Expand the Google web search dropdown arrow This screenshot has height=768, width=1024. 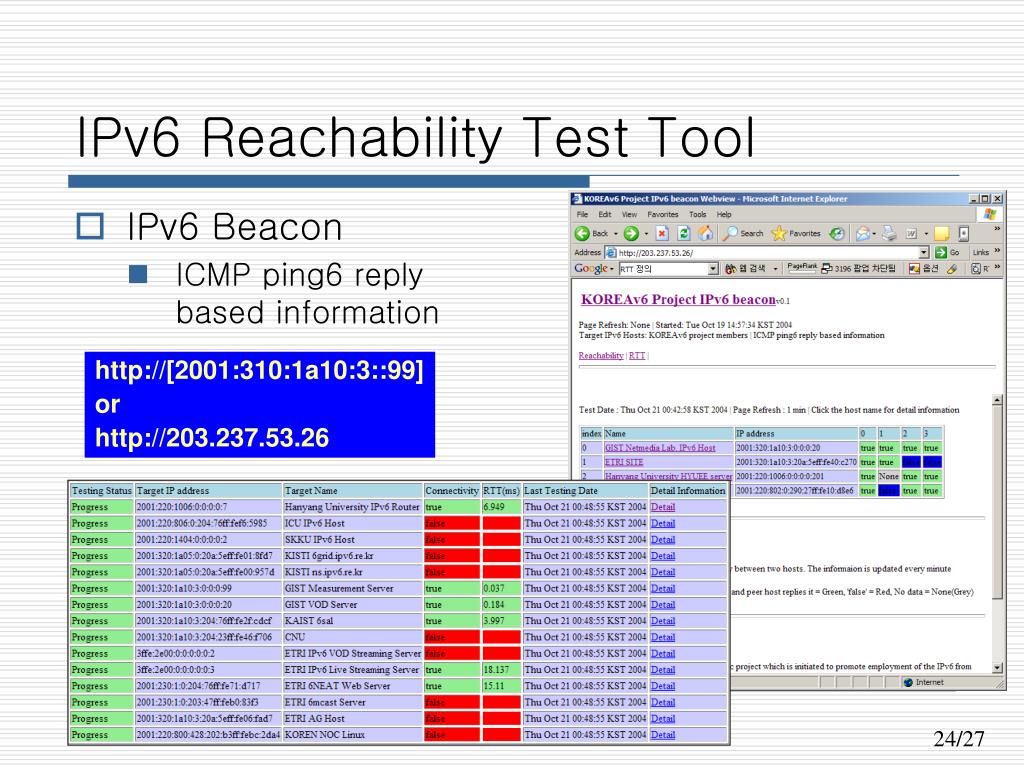775,269
